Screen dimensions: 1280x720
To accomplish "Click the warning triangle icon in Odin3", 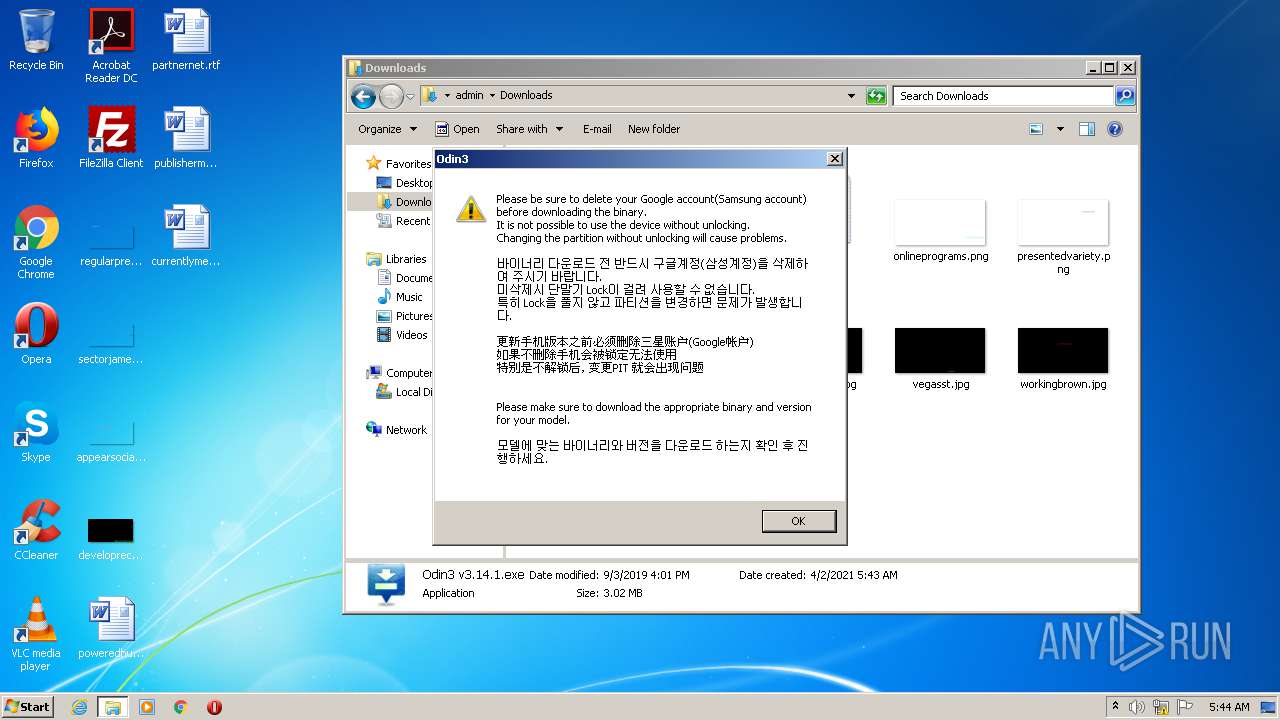I will [471, 209].
